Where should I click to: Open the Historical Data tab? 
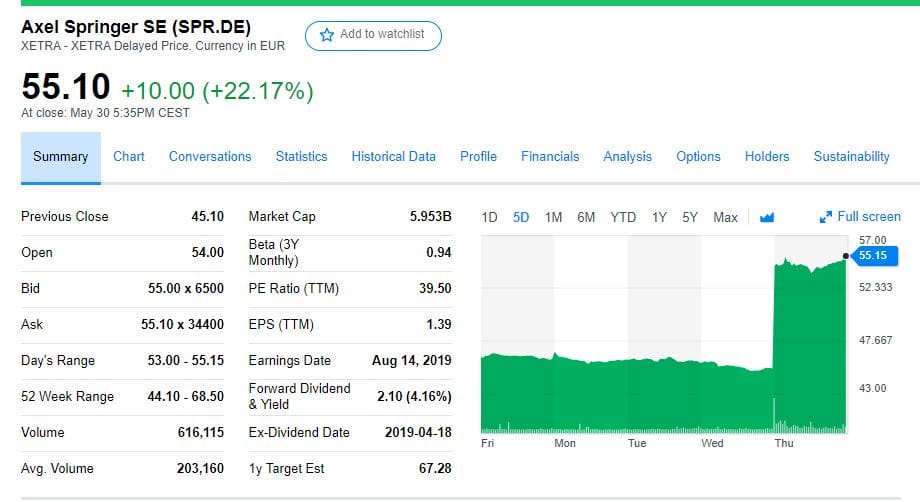click(x=394, y=157)
